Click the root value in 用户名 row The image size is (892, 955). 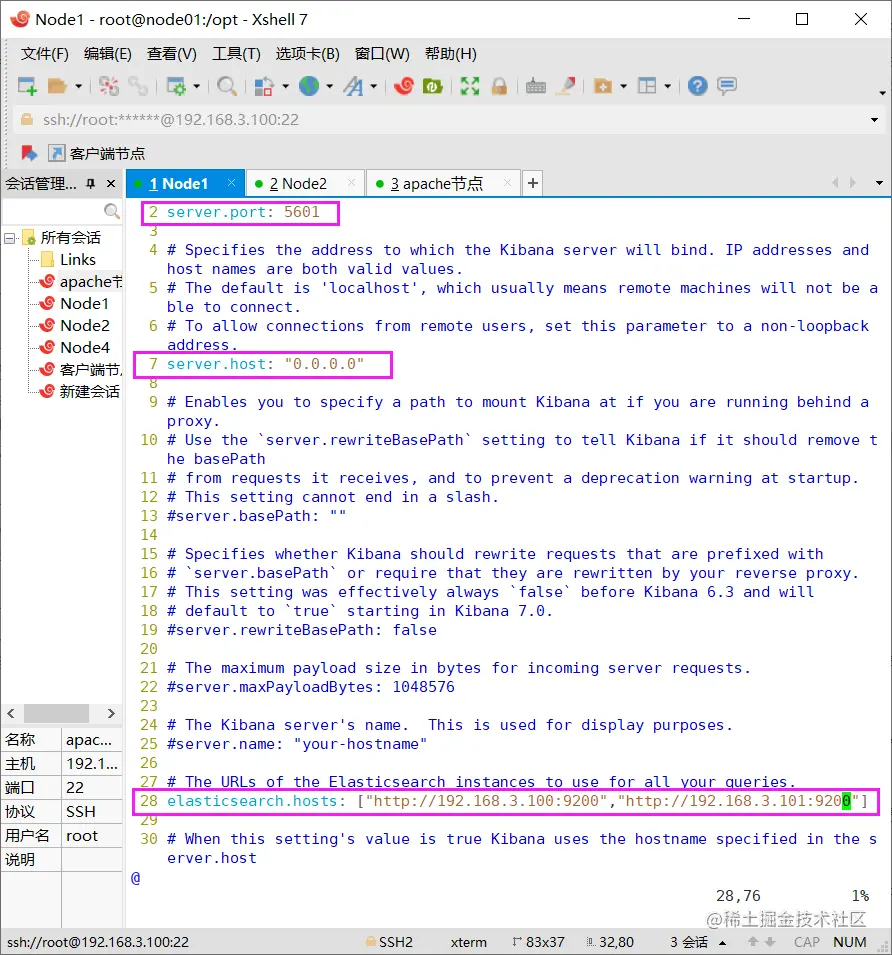(x=82, y=836)
